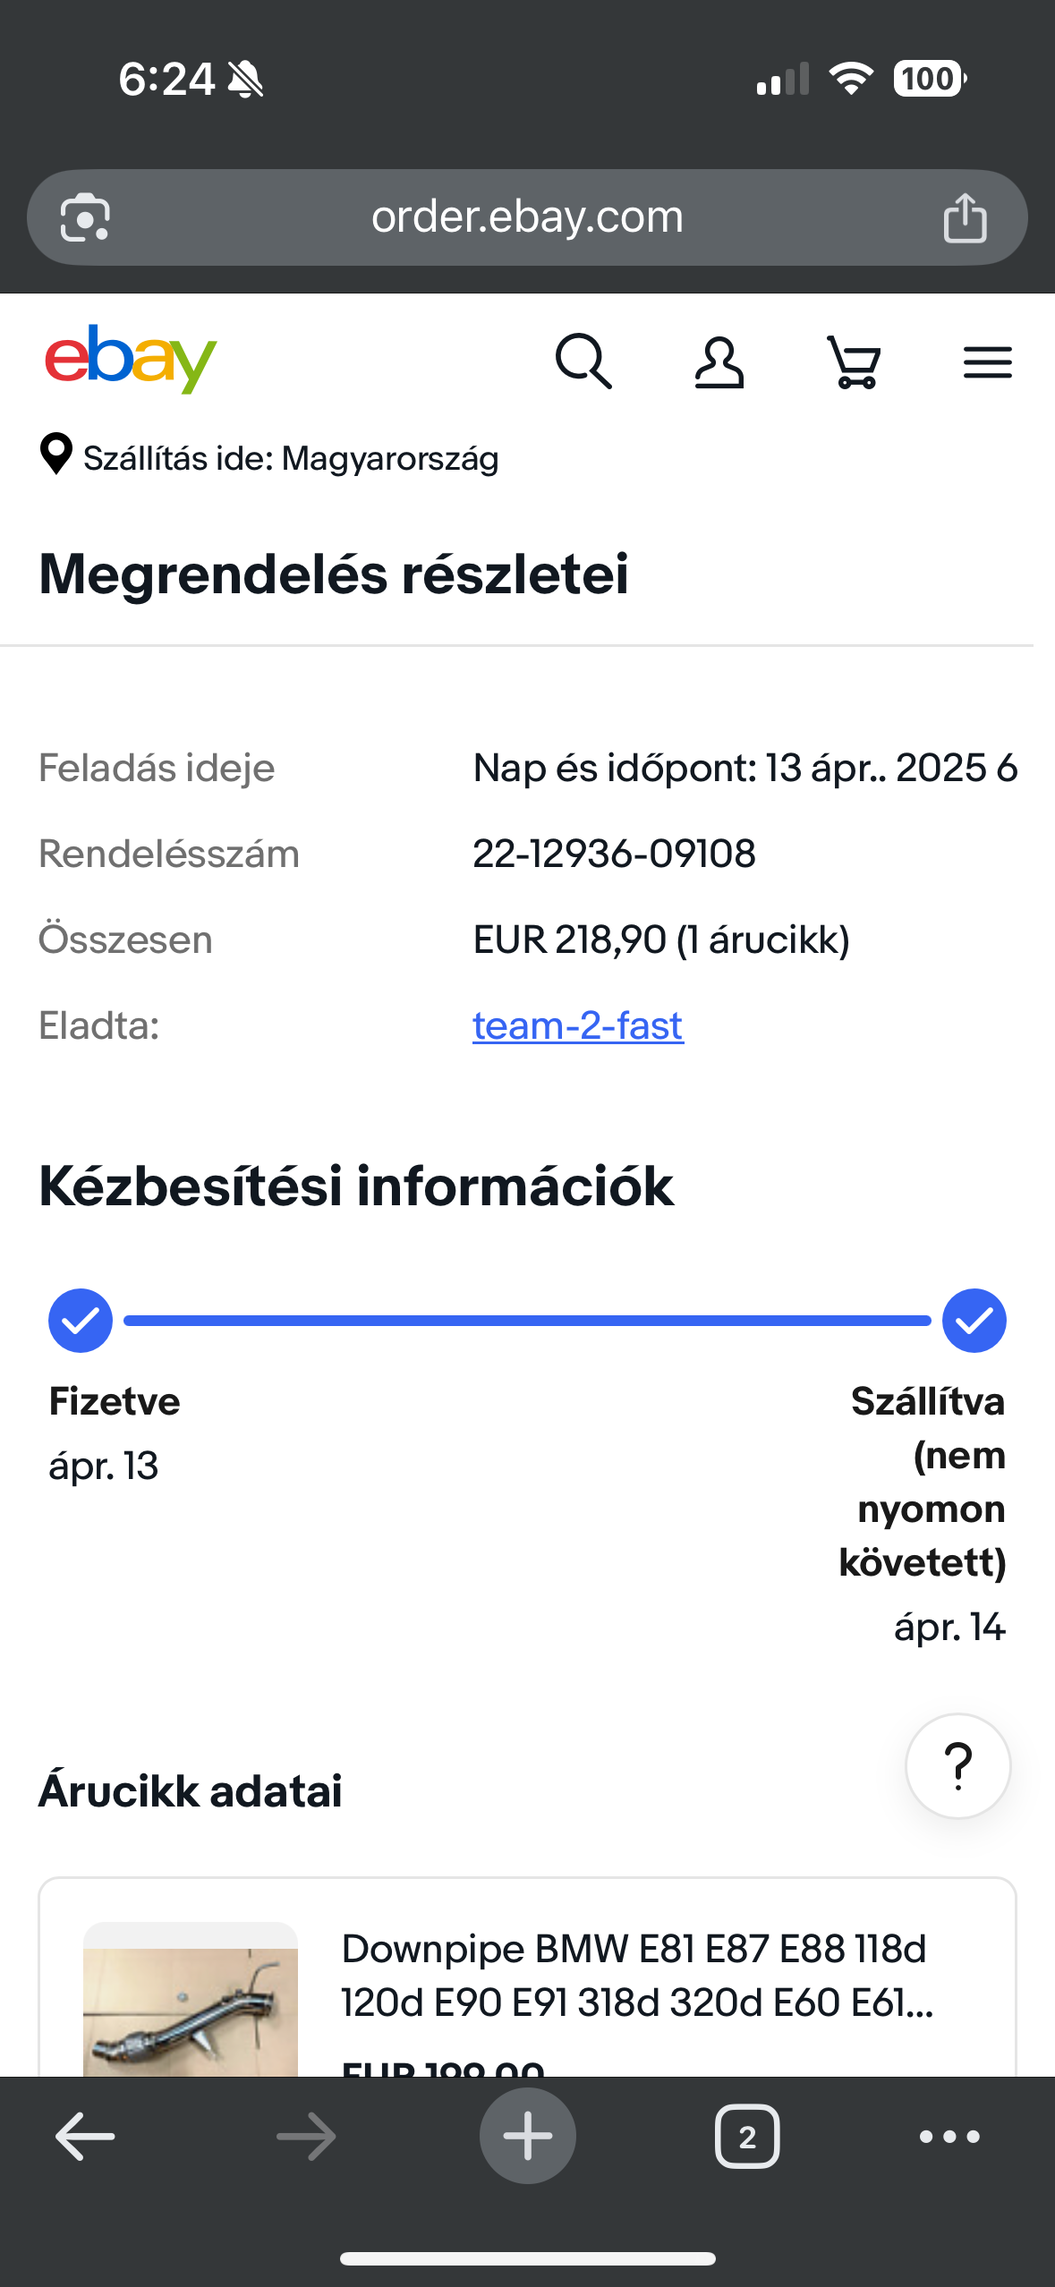Tap the camera lens search icon

pos(85,217)
